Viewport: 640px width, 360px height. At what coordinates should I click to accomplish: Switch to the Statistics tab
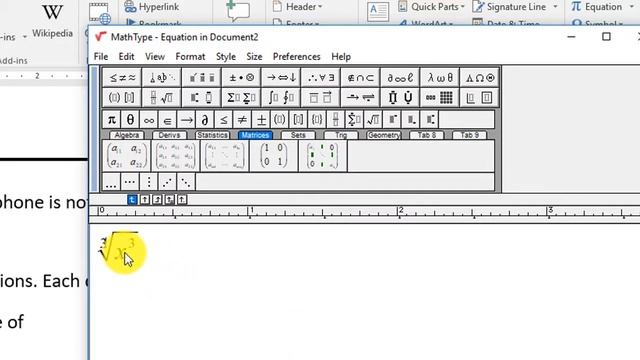[x=212, y=135]
